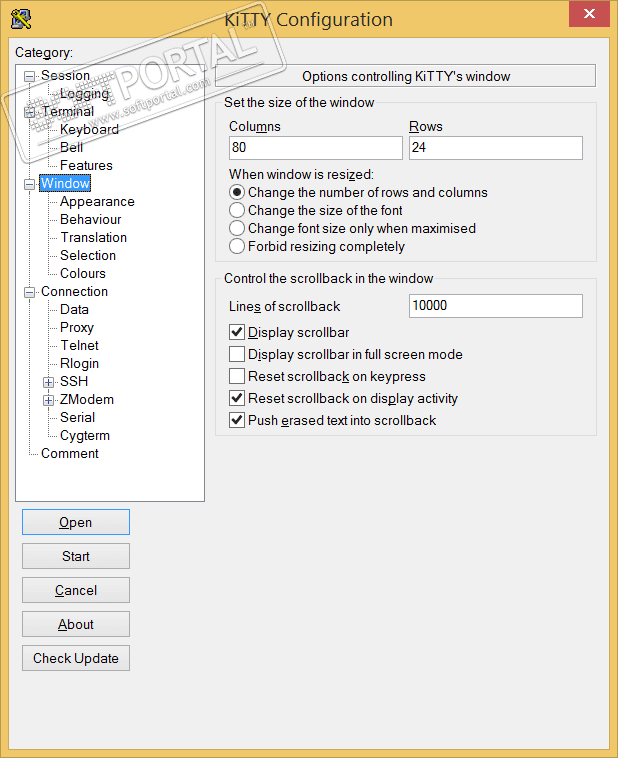Open the ZModem category
The width and height of the screenshot is (618, 758).
[87, 399]
